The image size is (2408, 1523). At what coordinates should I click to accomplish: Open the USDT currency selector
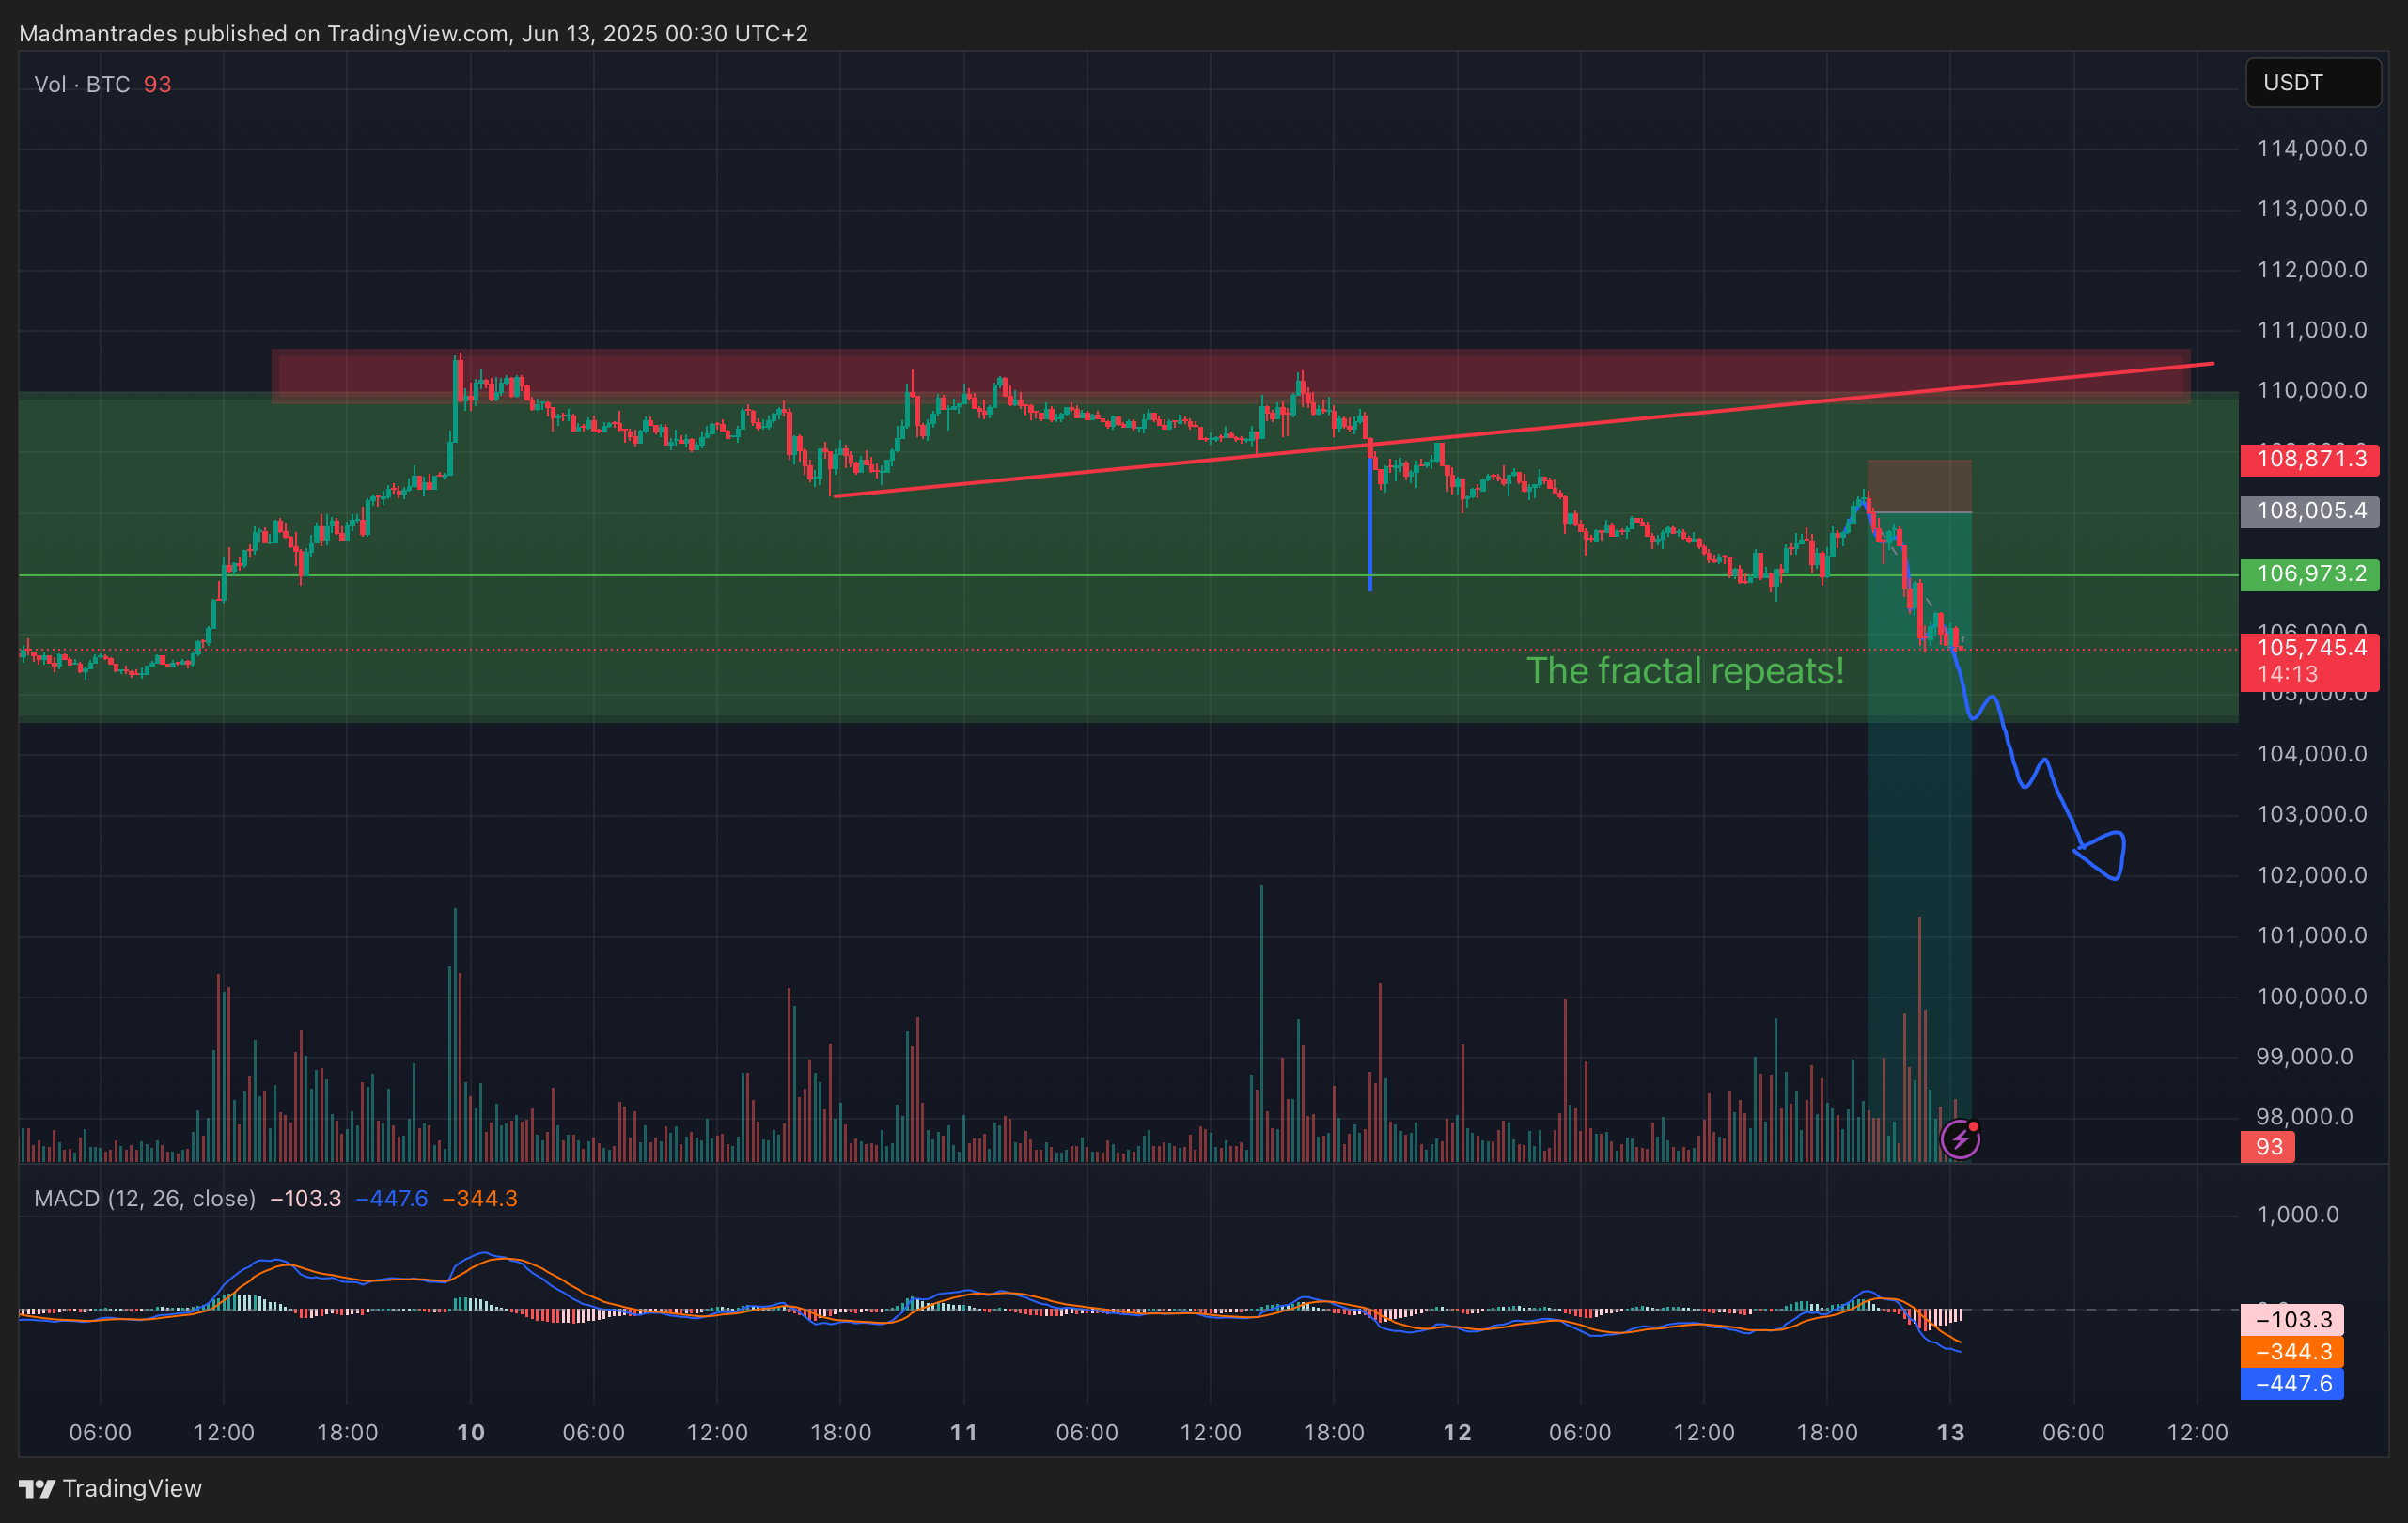tap(2313, 83)
